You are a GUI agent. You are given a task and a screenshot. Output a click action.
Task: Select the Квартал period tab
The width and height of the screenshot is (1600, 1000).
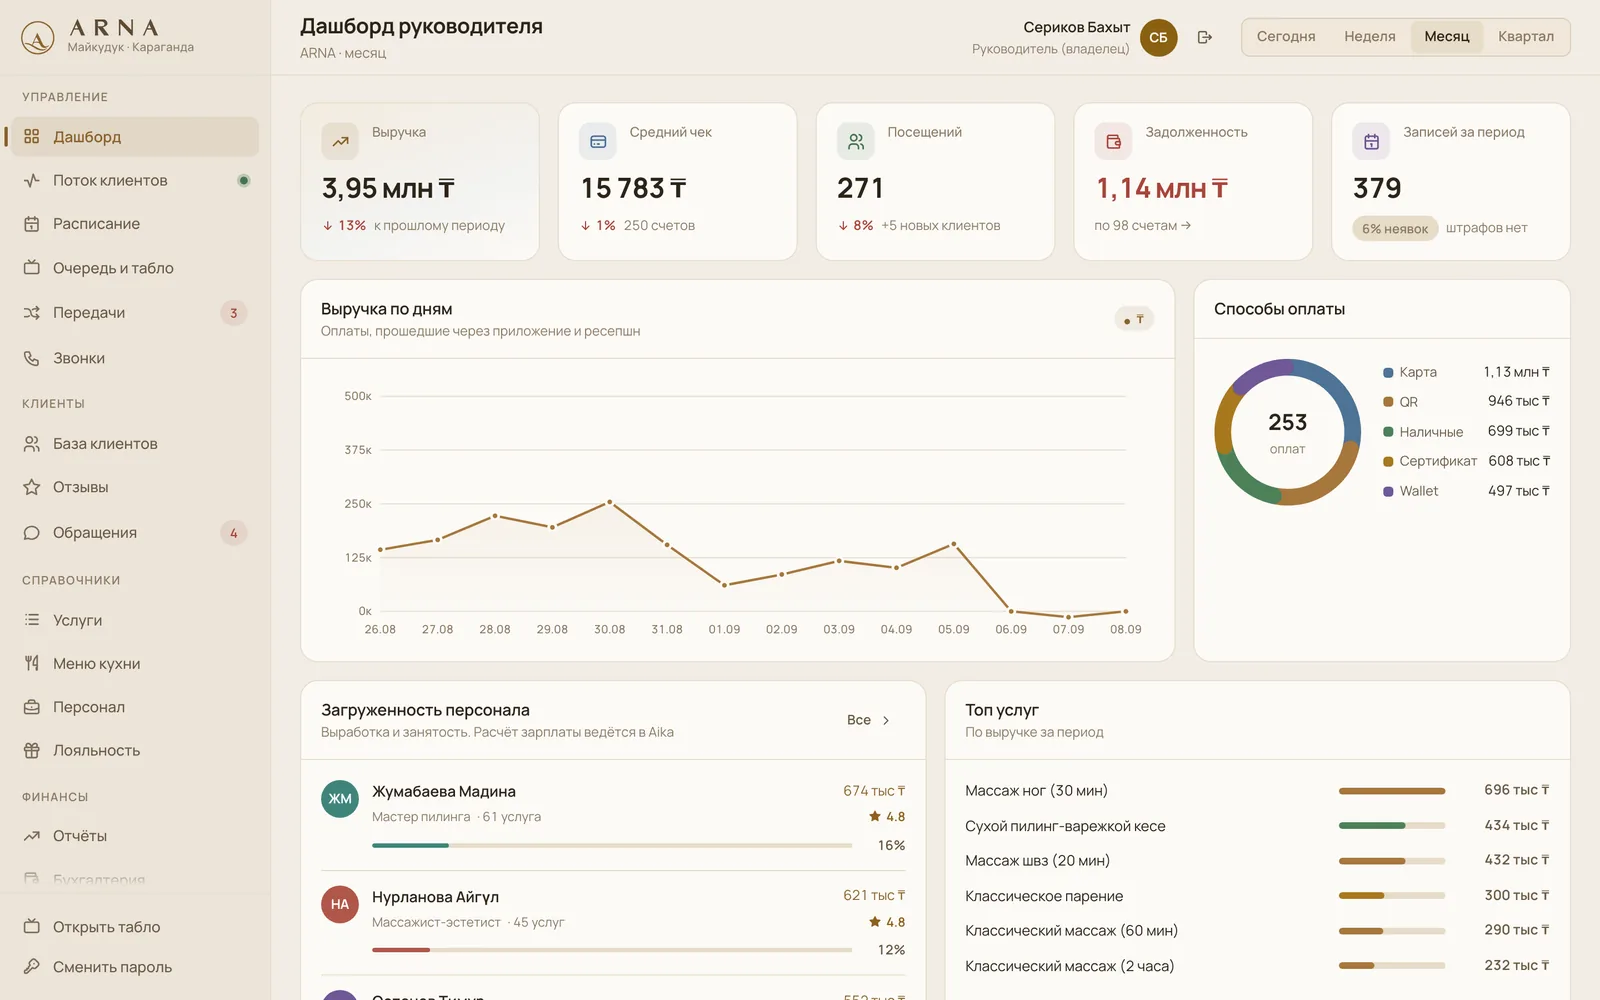[x=1526, y=37]
